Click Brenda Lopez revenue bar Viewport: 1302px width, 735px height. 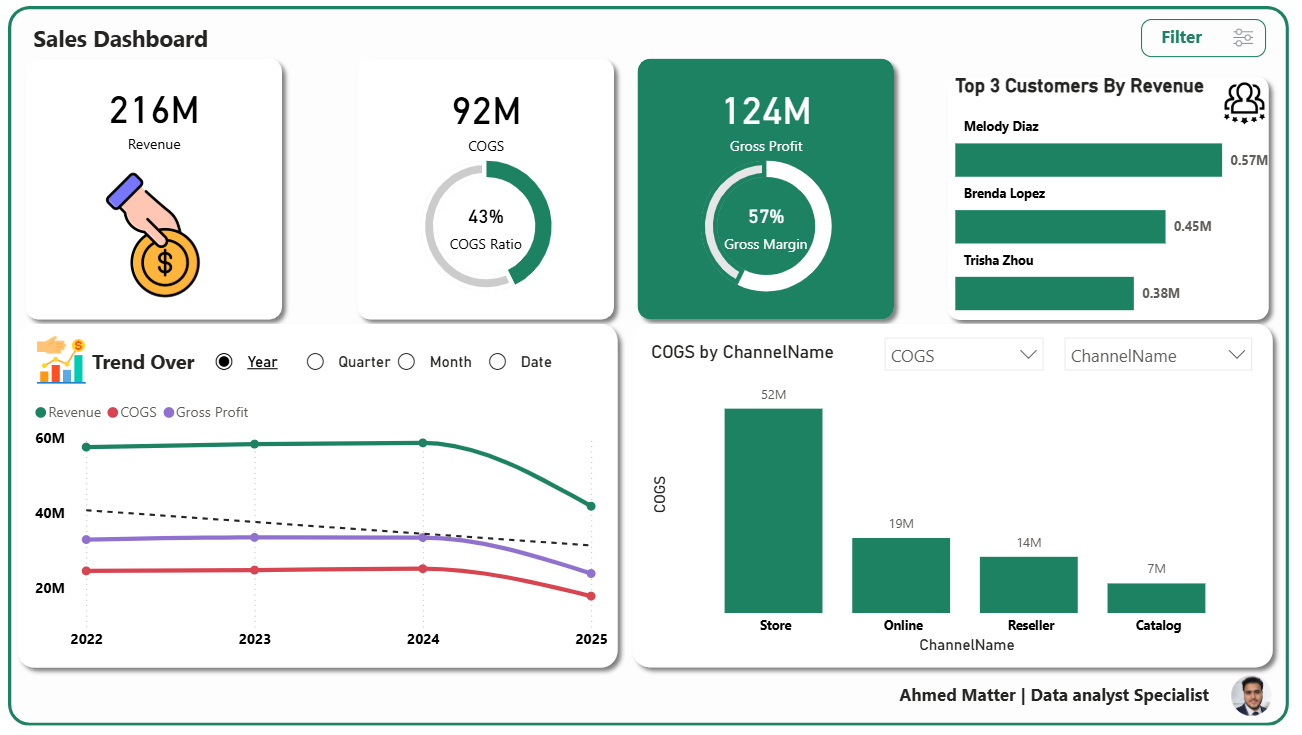[x=1060, y=227]
